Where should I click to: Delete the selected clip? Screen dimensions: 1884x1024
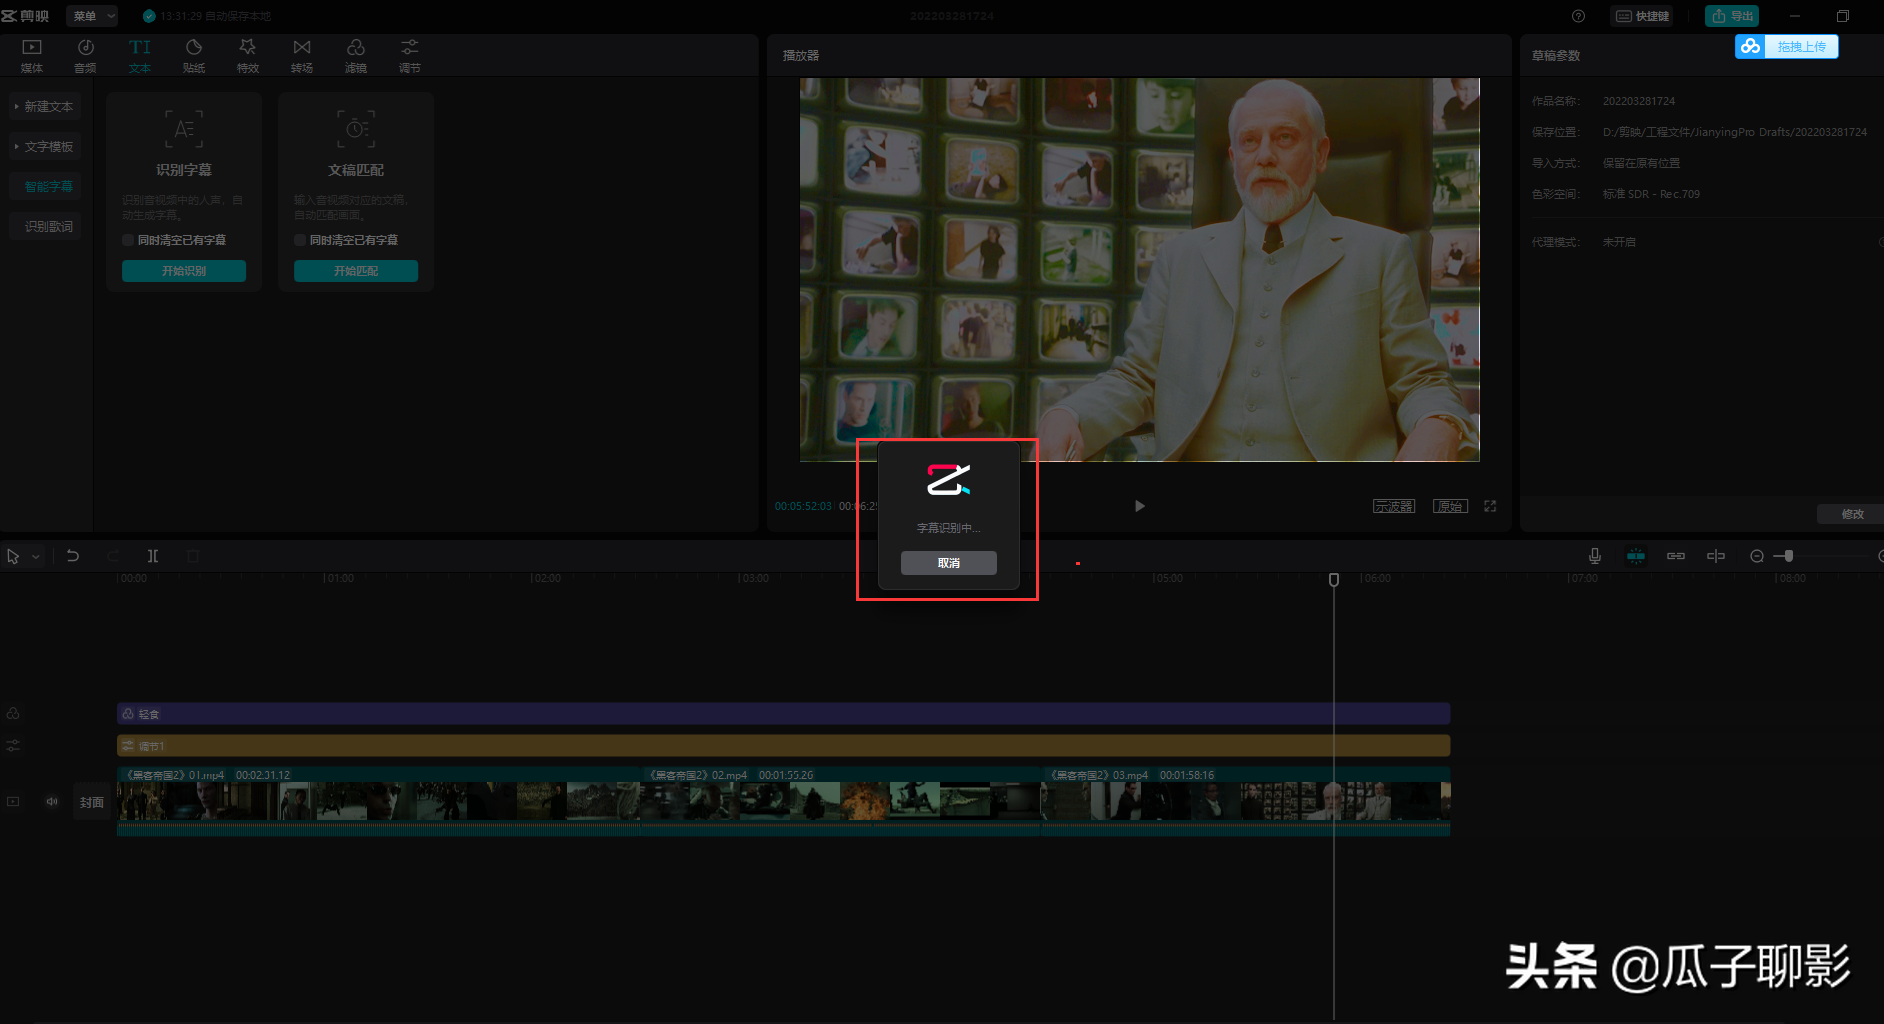pyautogui.click(x=193, y=556)
